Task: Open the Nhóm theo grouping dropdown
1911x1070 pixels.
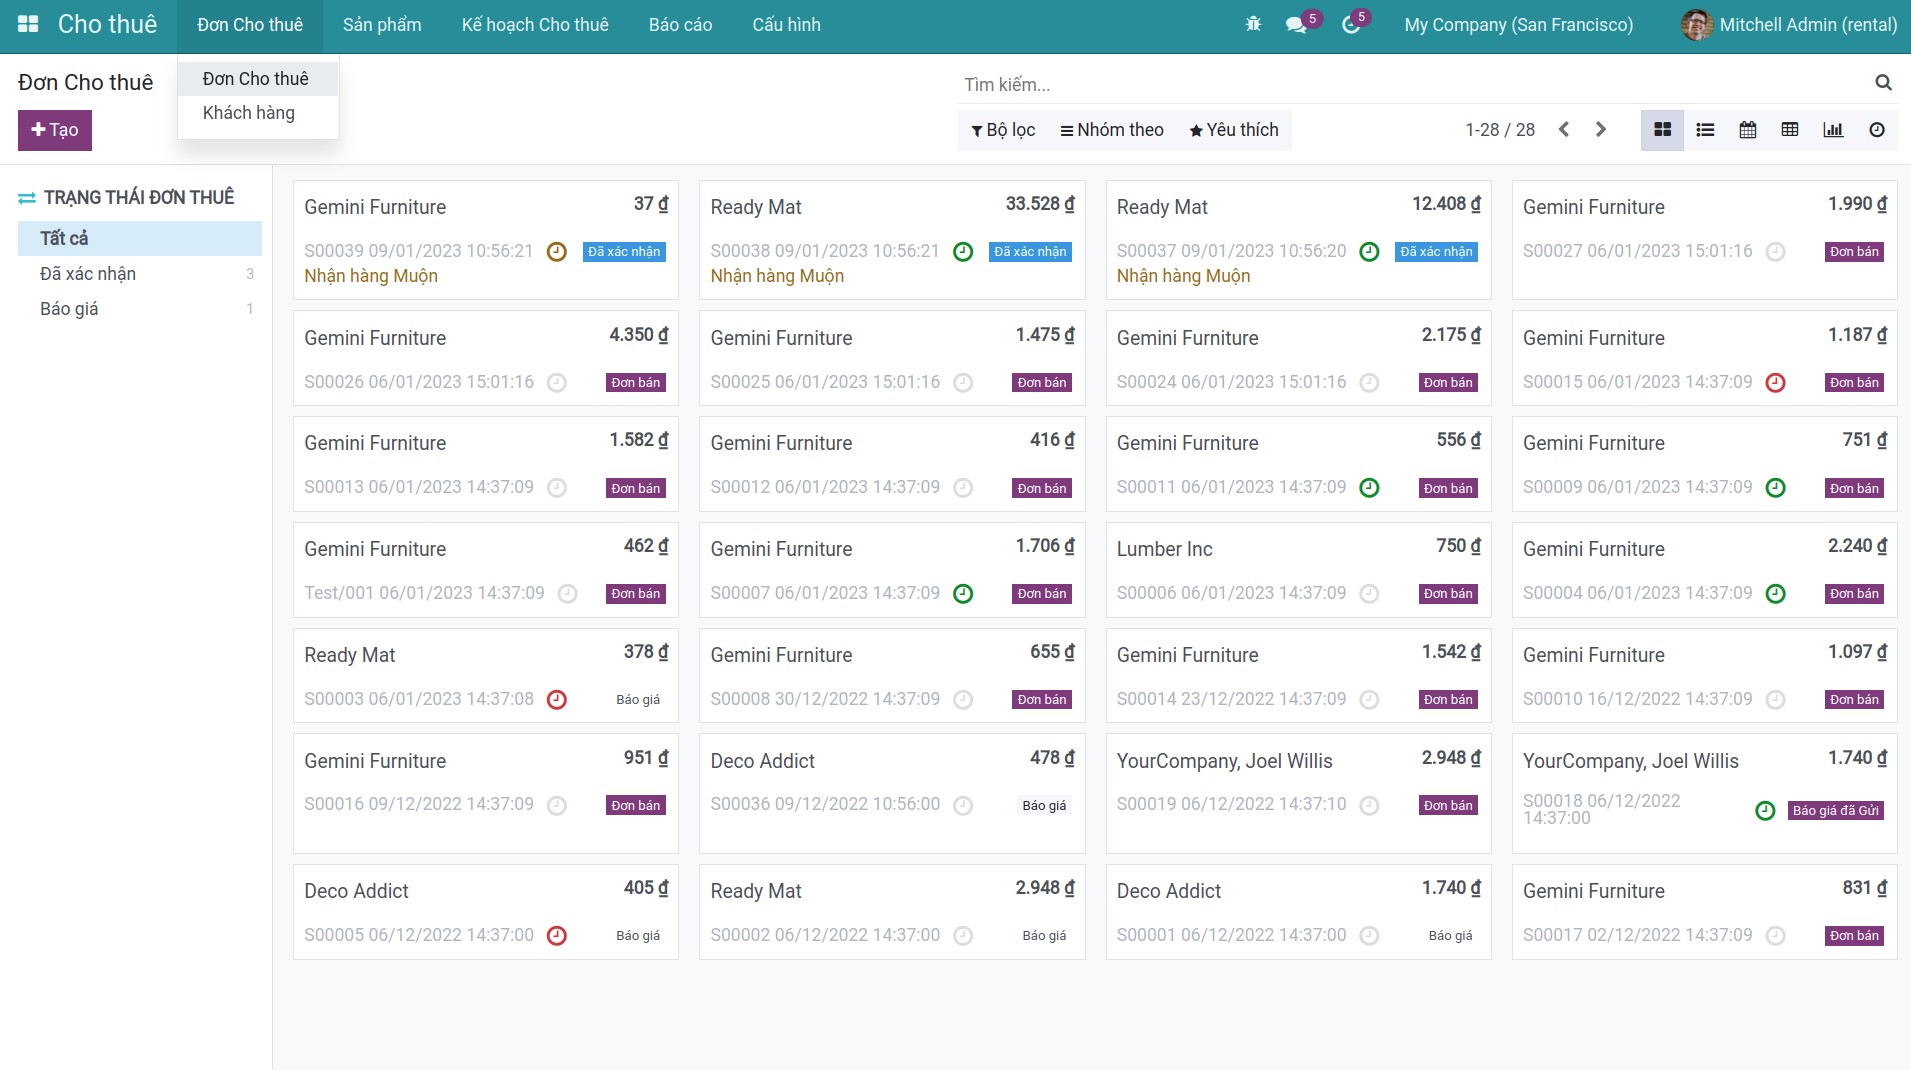Action: point(1112,130)
